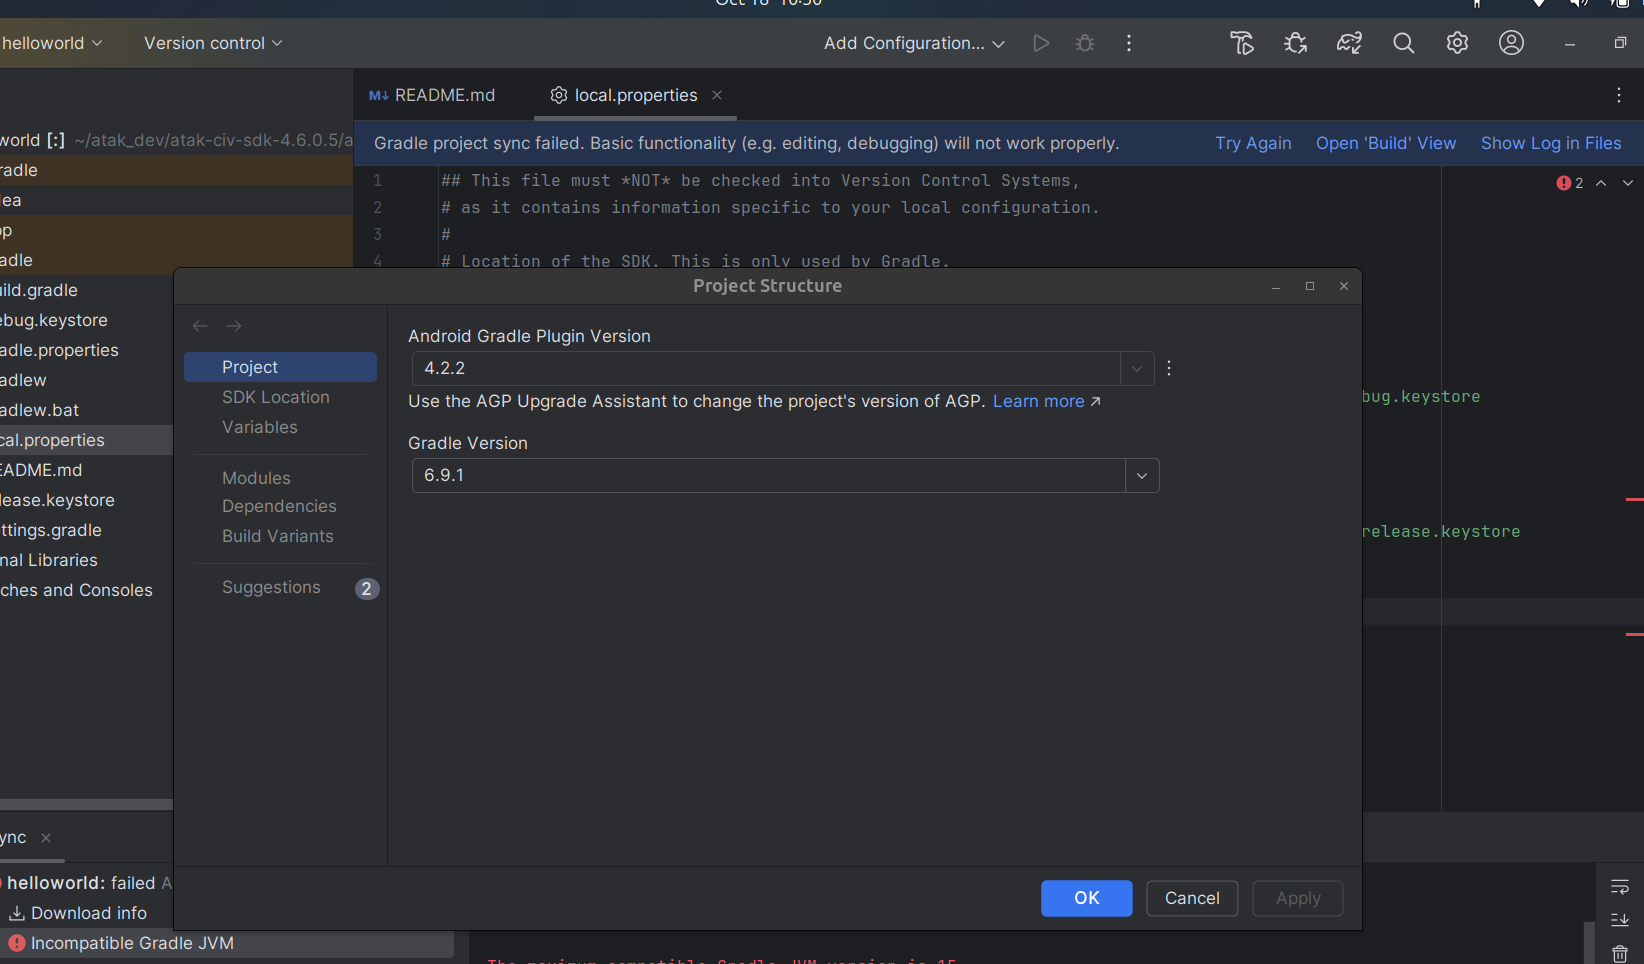Open the Version control menu
This screenshot has width=1644, height=964.
pyautogui.click(x=213, y=43)
